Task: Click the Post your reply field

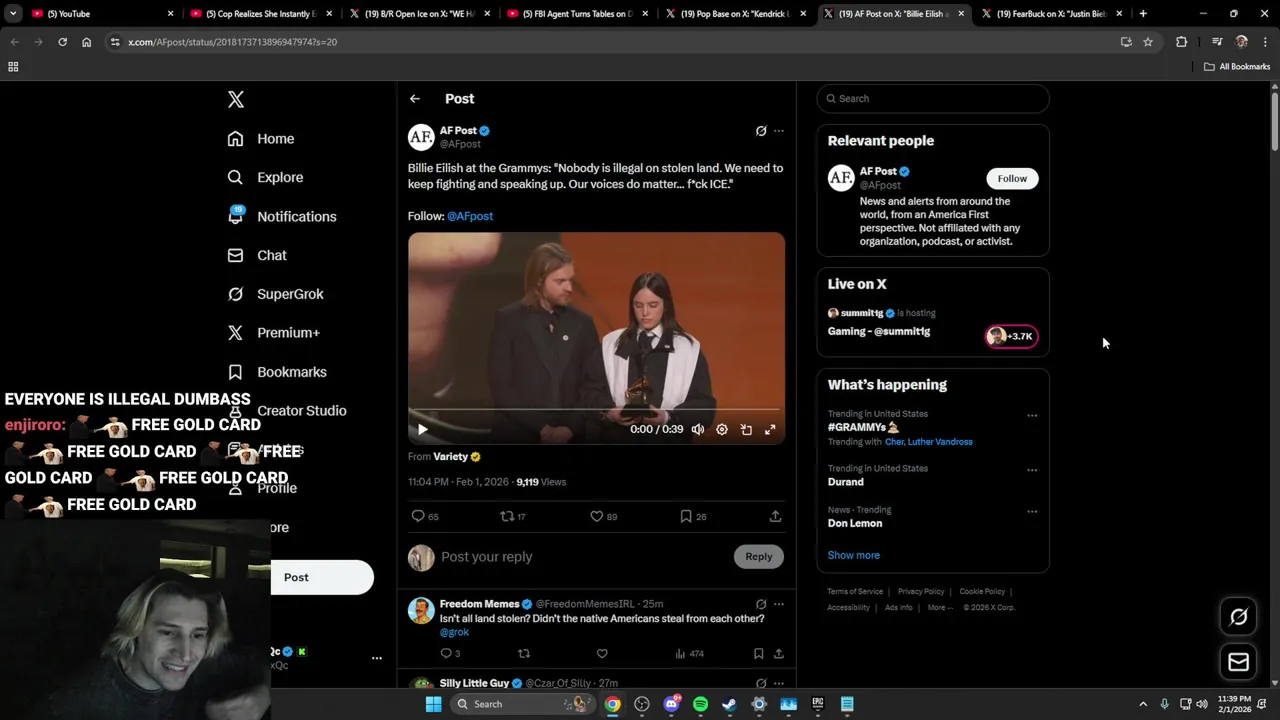Action: point(584,557)
